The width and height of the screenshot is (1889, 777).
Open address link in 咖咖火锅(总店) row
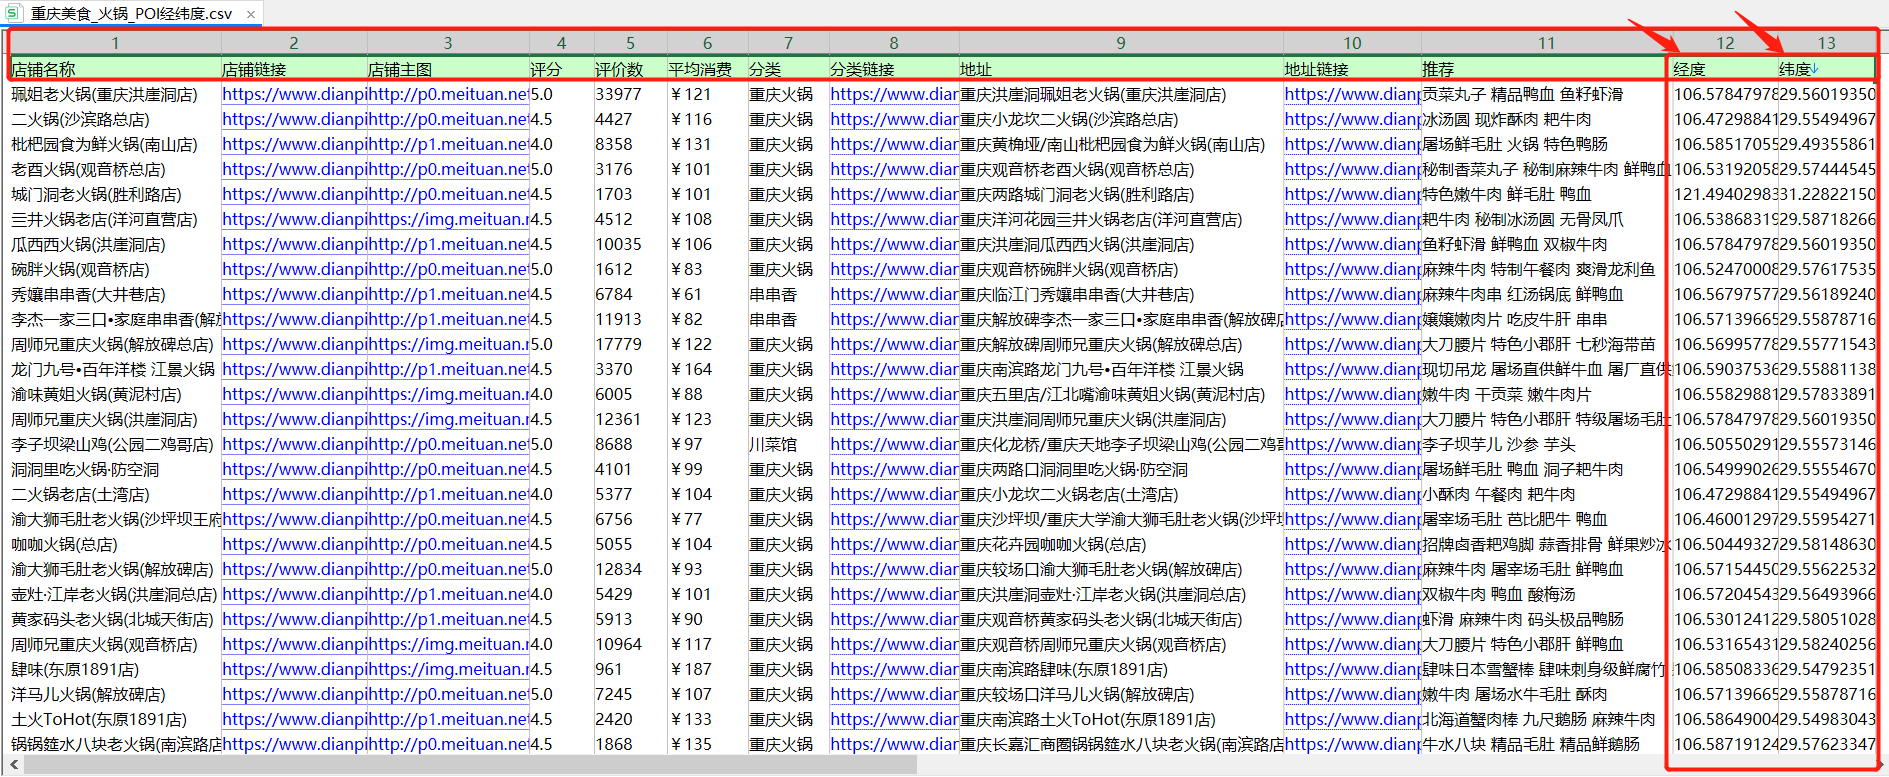[1352, 544]
